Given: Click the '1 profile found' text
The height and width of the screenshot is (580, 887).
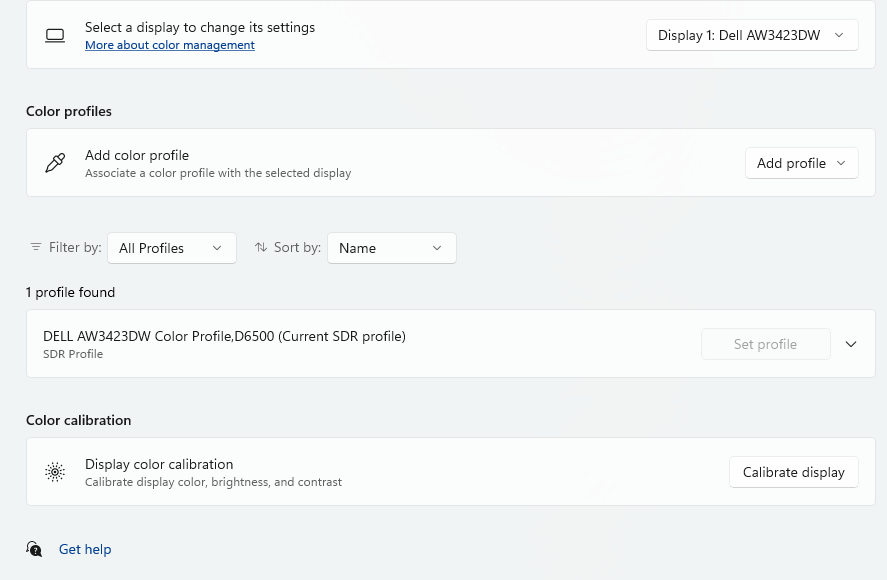Looking at the screenshot, I should click(70, 293).
